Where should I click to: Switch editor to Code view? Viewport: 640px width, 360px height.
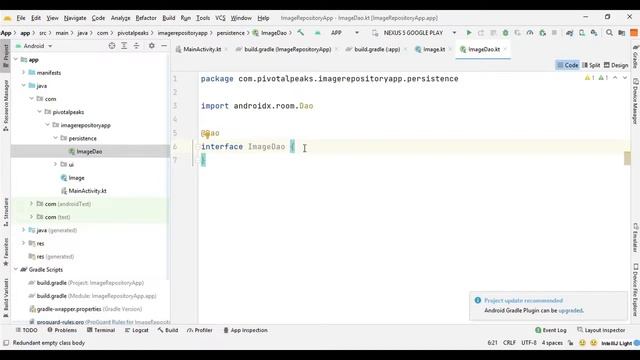coord(568,65)
